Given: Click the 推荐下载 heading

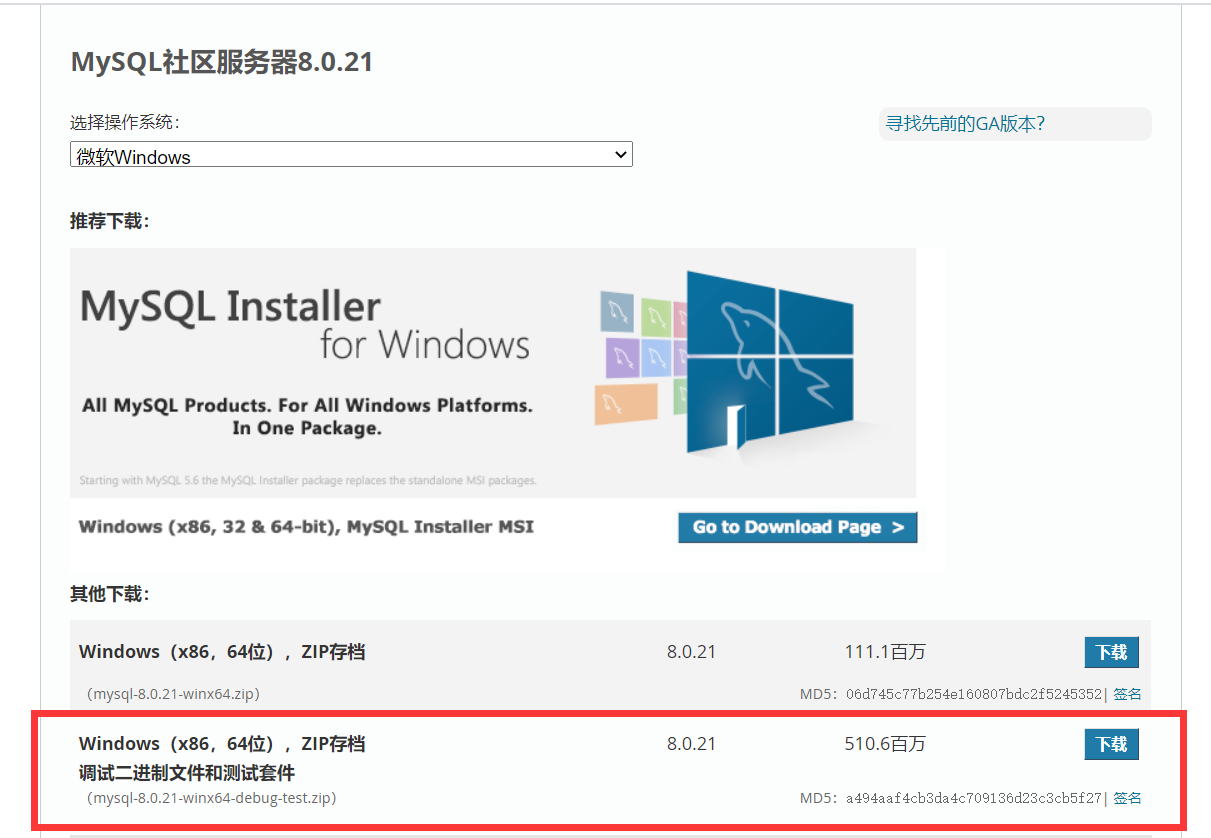Looking at the screenshot, I should (110, 221).
